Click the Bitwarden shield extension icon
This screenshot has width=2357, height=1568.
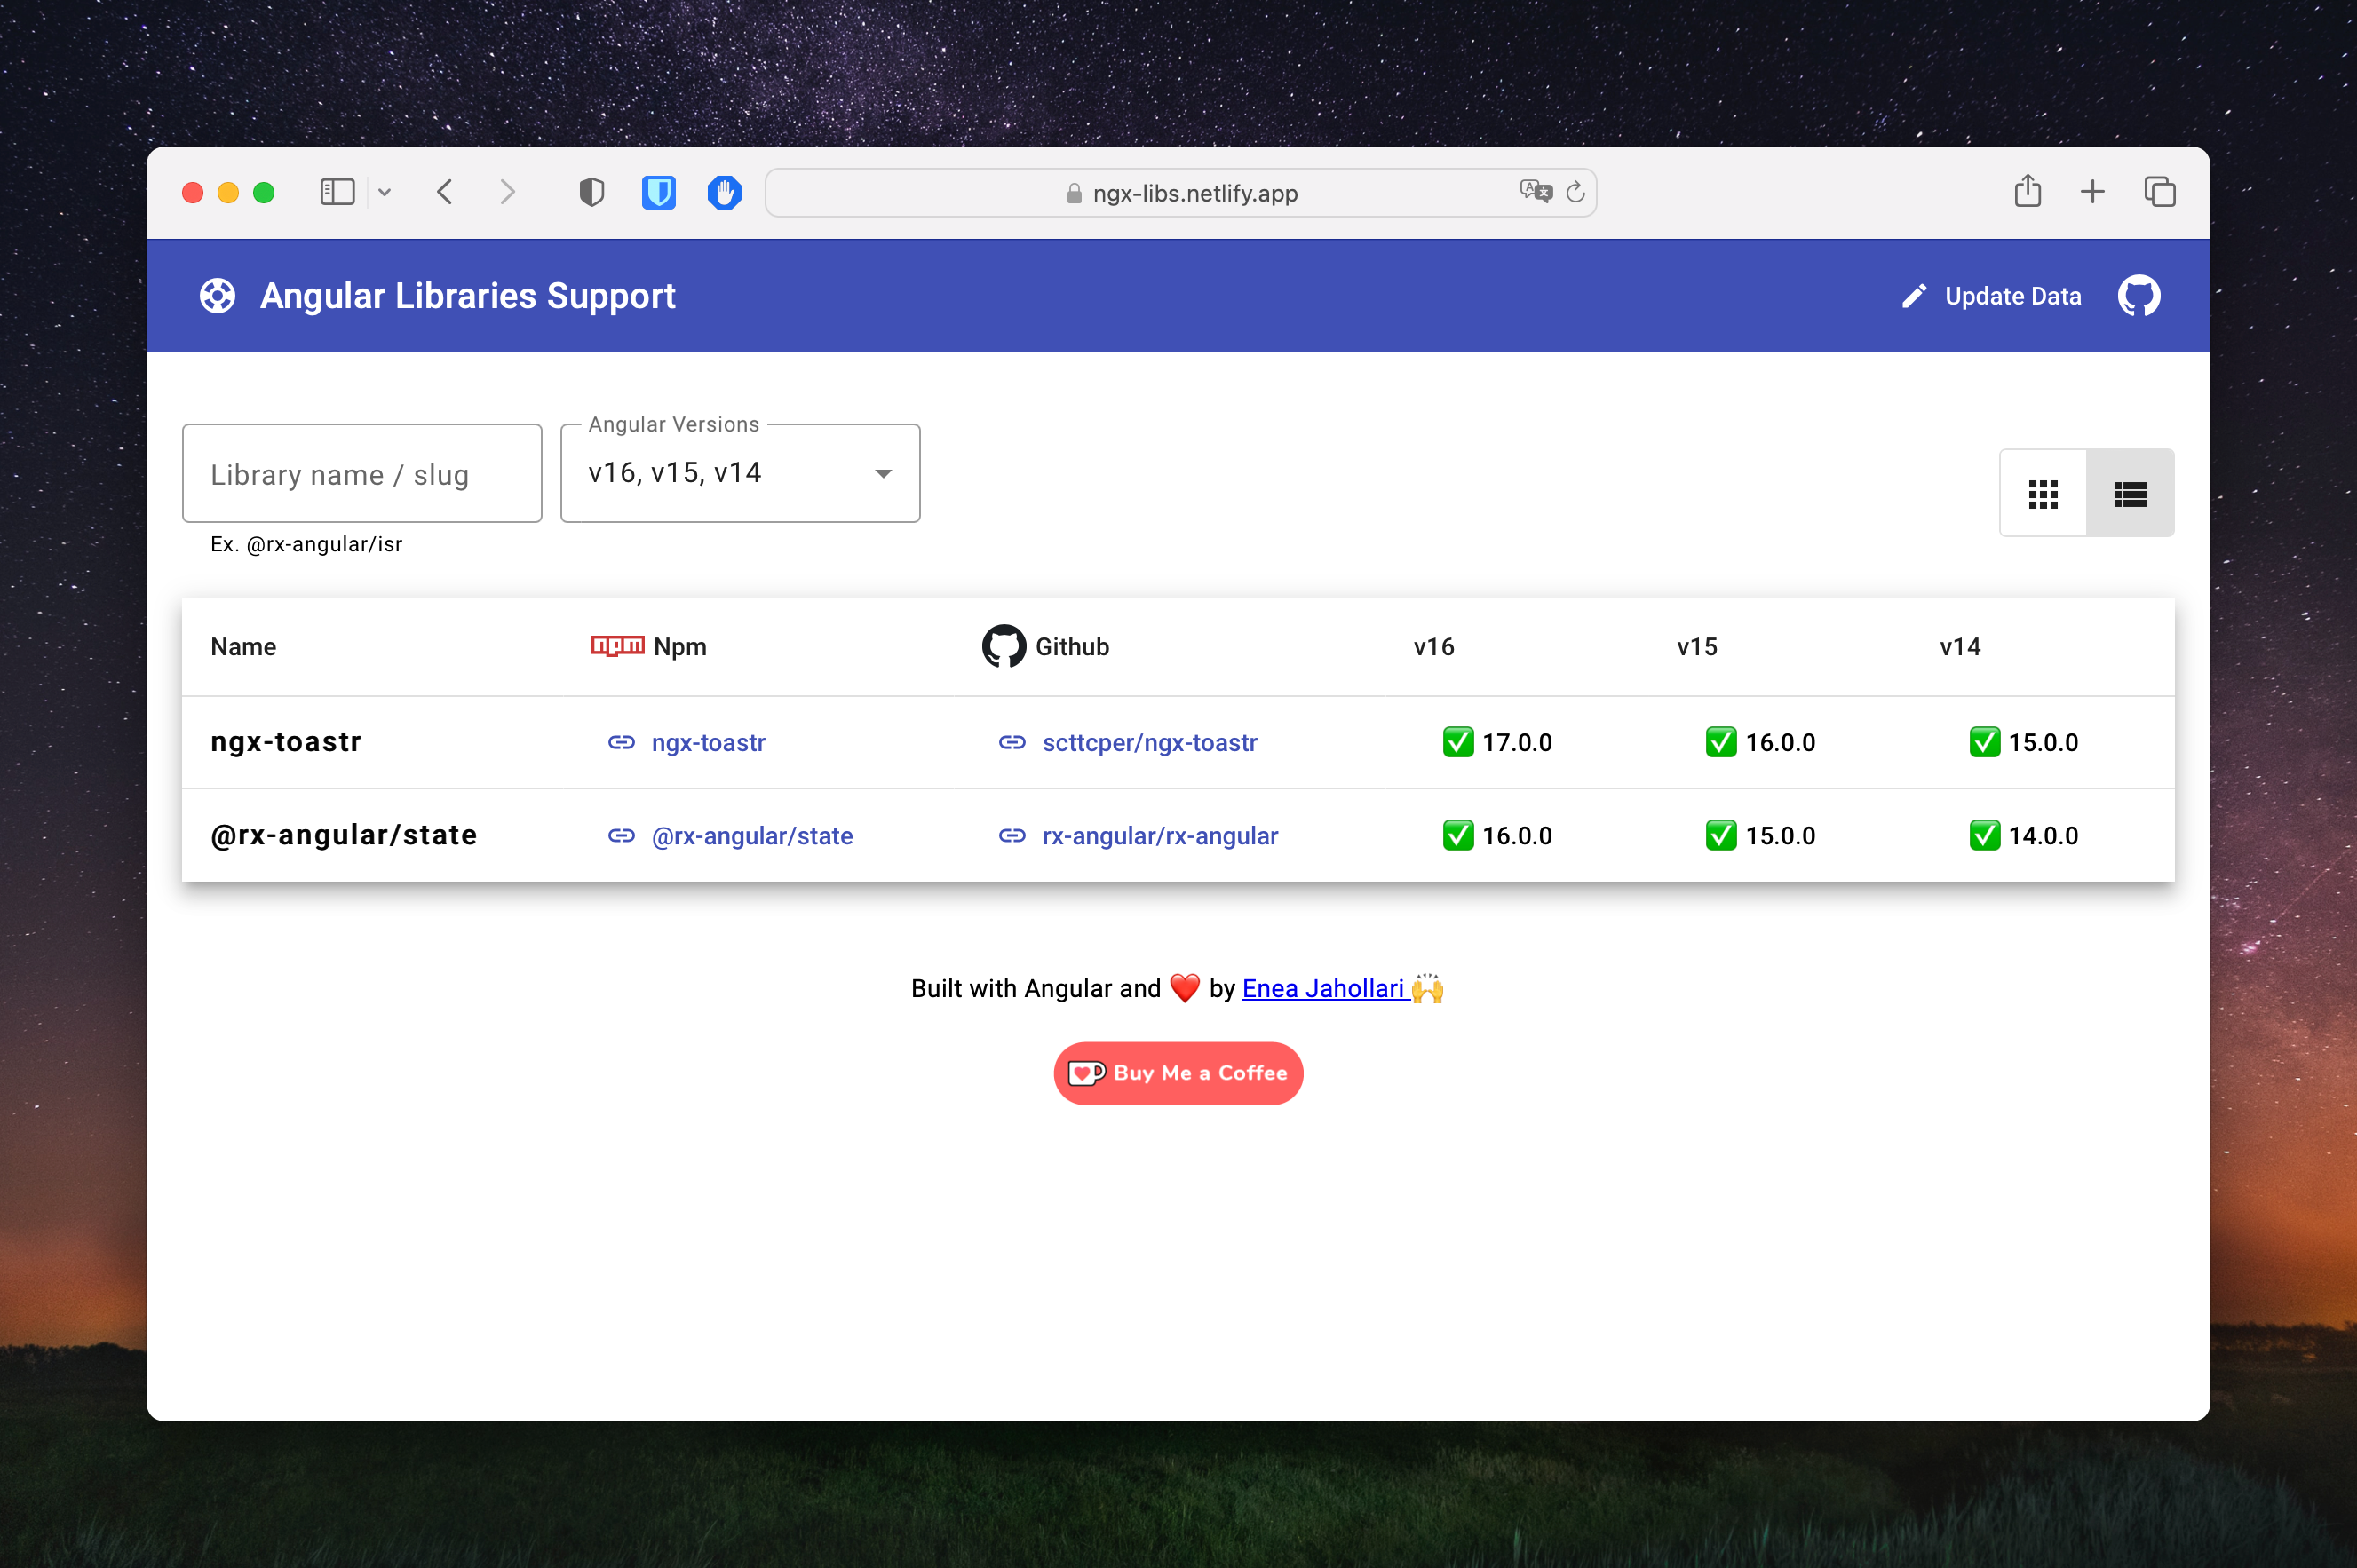(x=658, y=192)
